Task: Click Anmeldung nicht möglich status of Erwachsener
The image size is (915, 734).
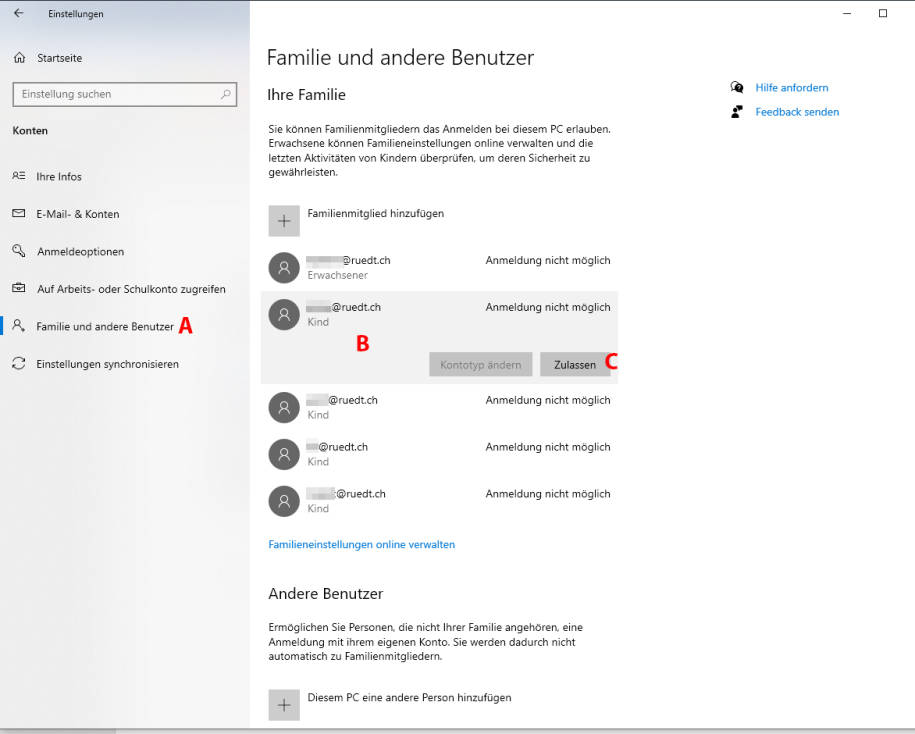Action: point(548,260)
